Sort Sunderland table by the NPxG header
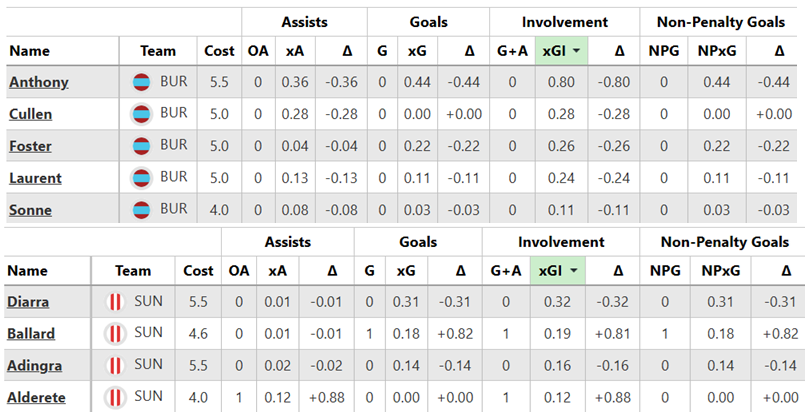Image resolution: width=808 pixels, height=416 pixels. (717, 271)
